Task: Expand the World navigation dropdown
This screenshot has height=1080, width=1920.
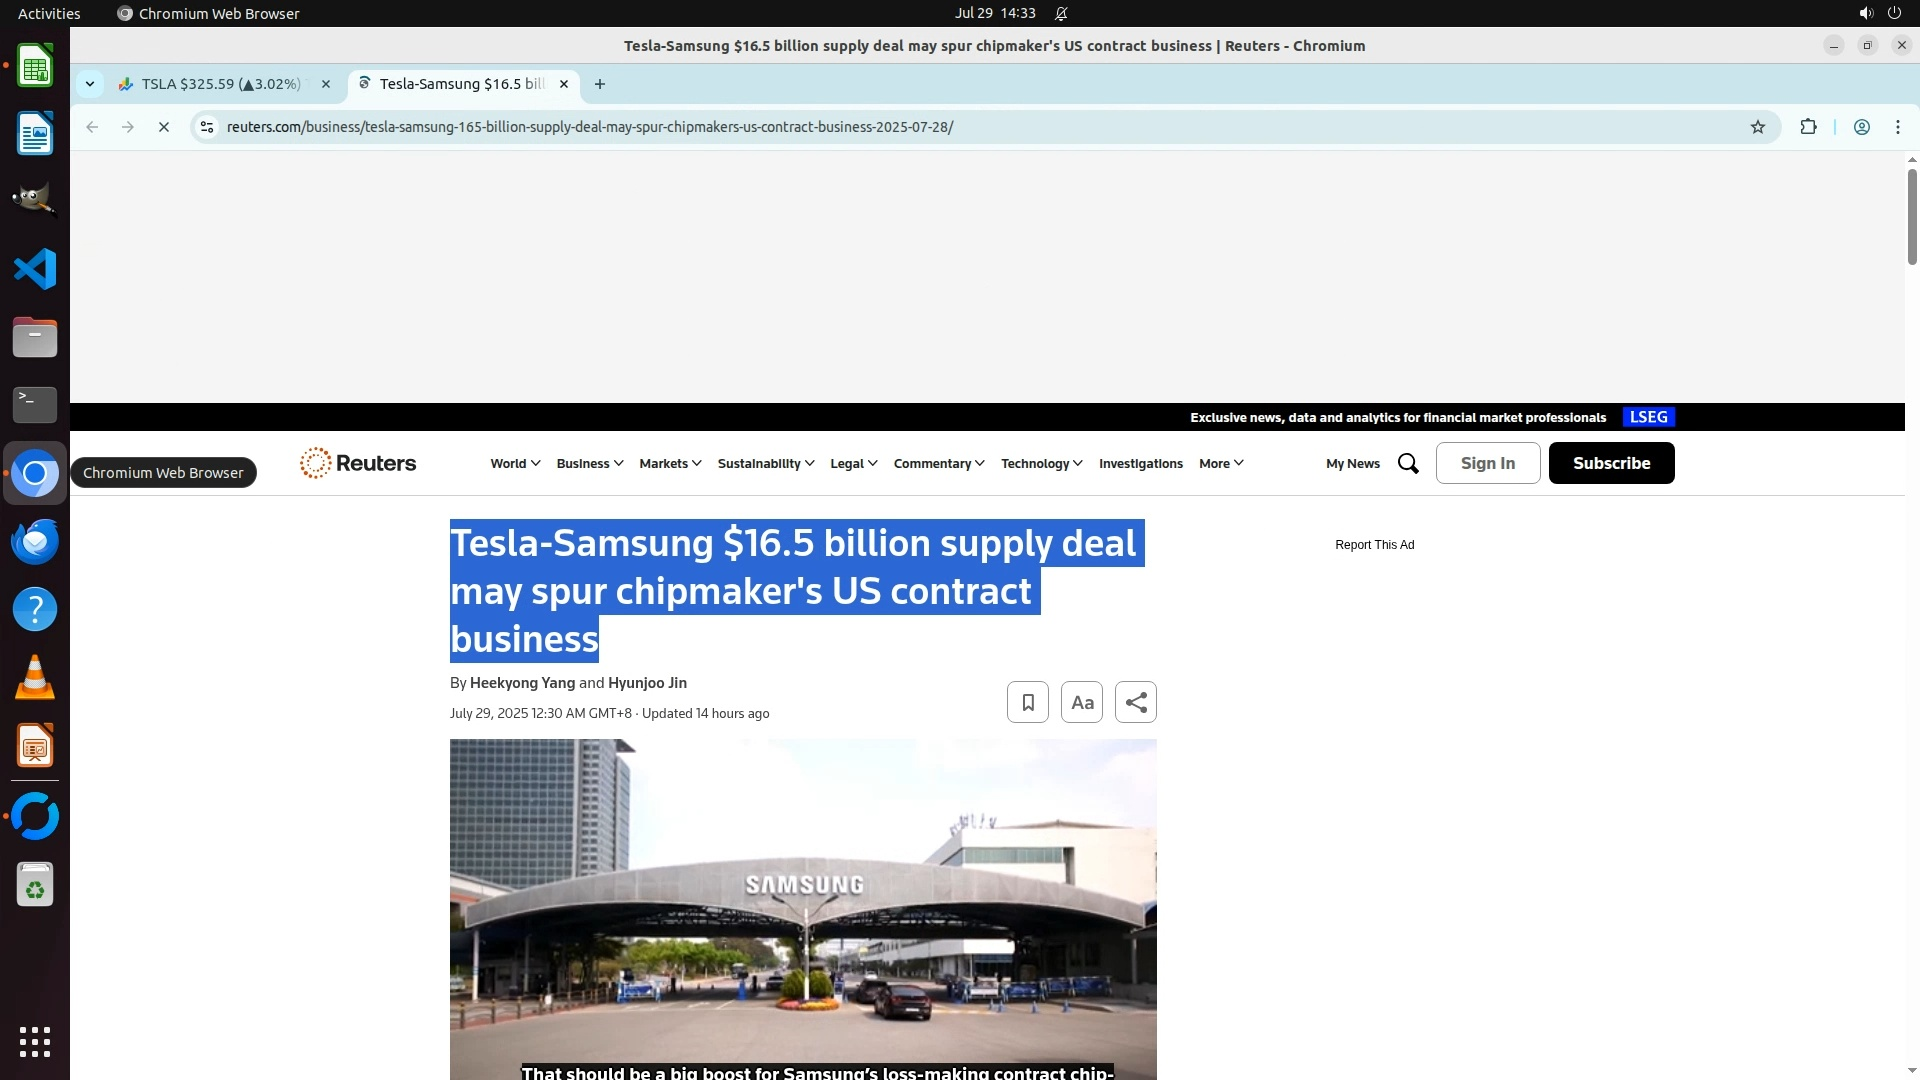Action: [515, 463]
